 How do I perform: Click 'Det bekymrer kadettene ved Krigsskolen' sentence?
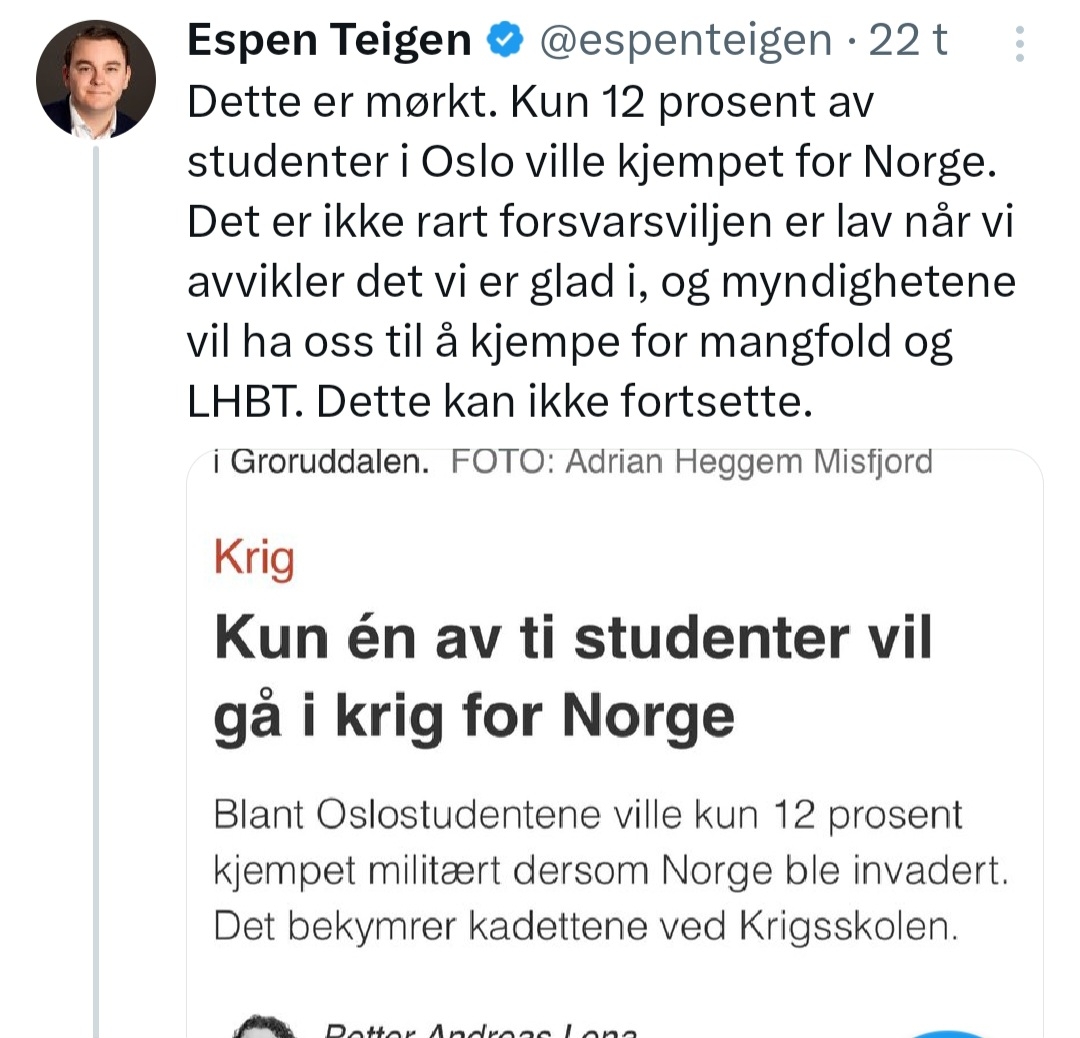[x=586, y=926]
